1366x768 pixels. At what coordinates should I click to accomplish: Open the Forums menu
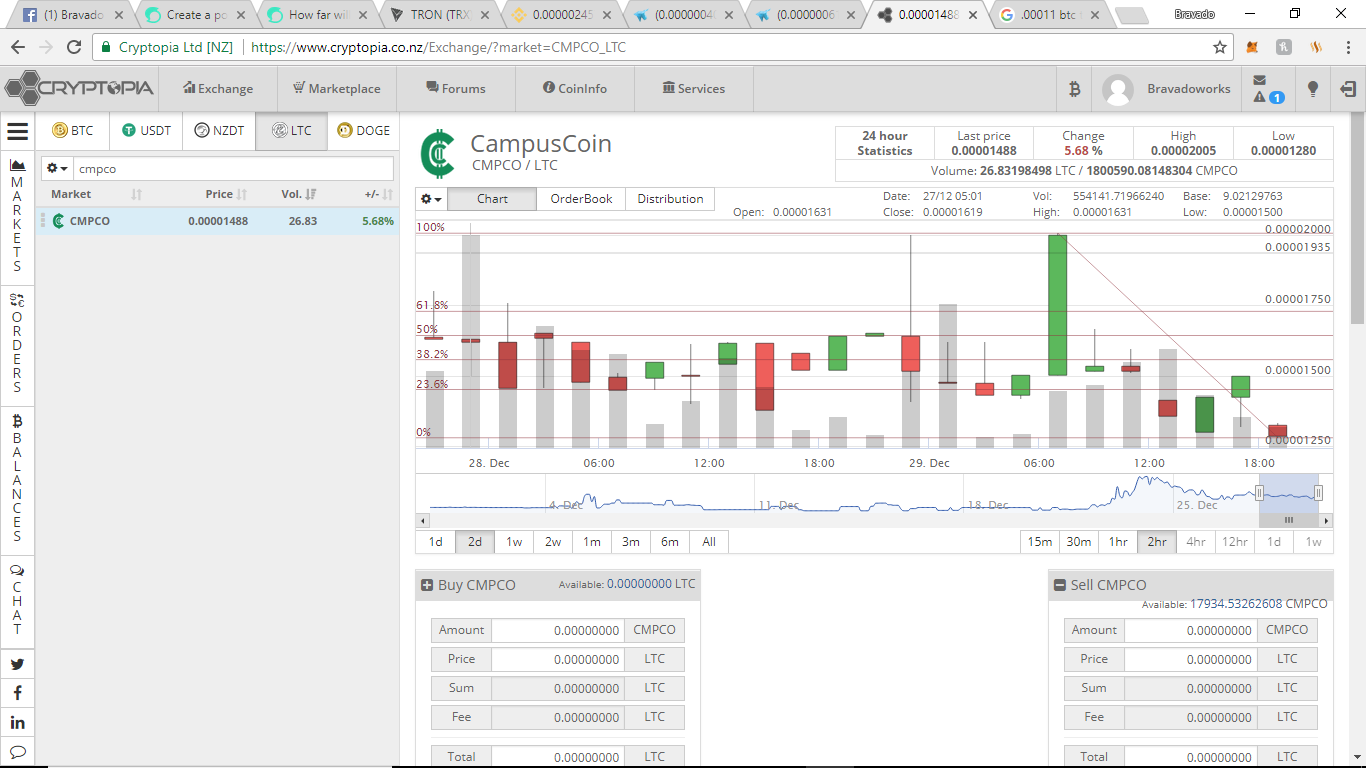point(456,89)
